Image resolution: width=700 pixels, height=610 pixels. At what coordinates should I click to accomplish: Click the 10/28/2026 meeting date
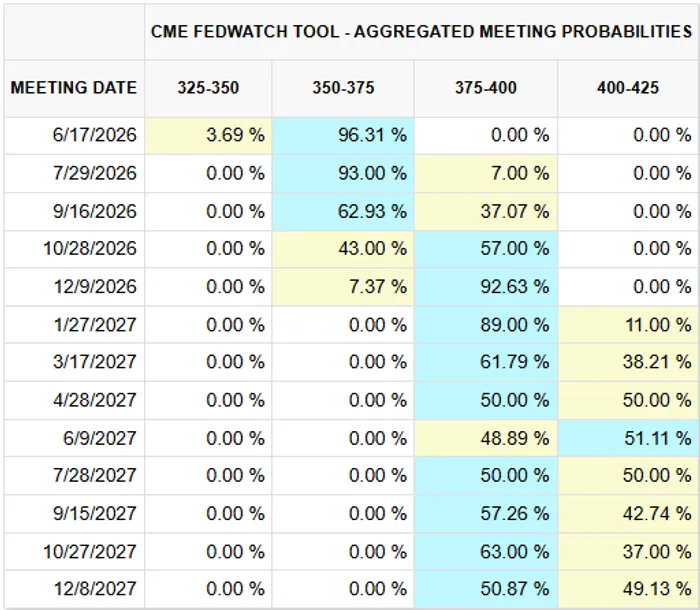tap(90, 248)
